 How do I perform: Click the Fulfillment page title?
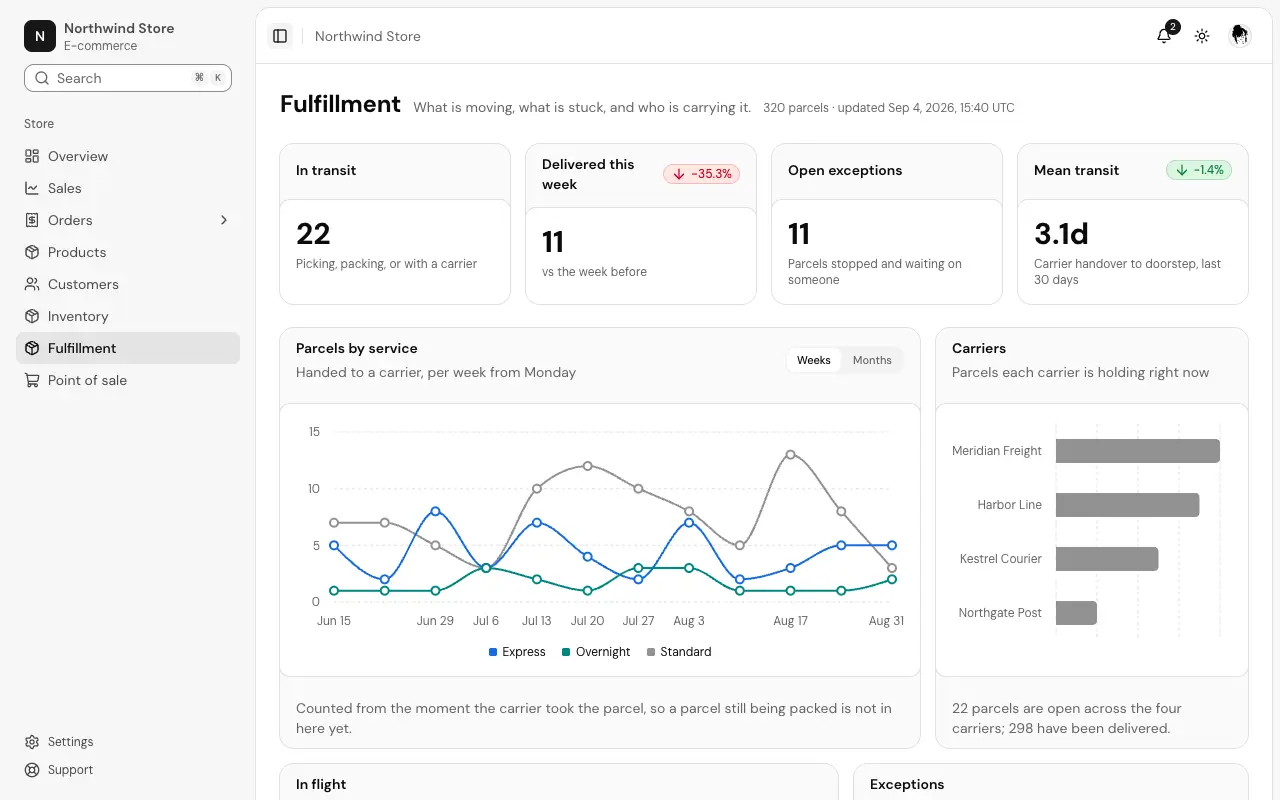tap(340, 104)
